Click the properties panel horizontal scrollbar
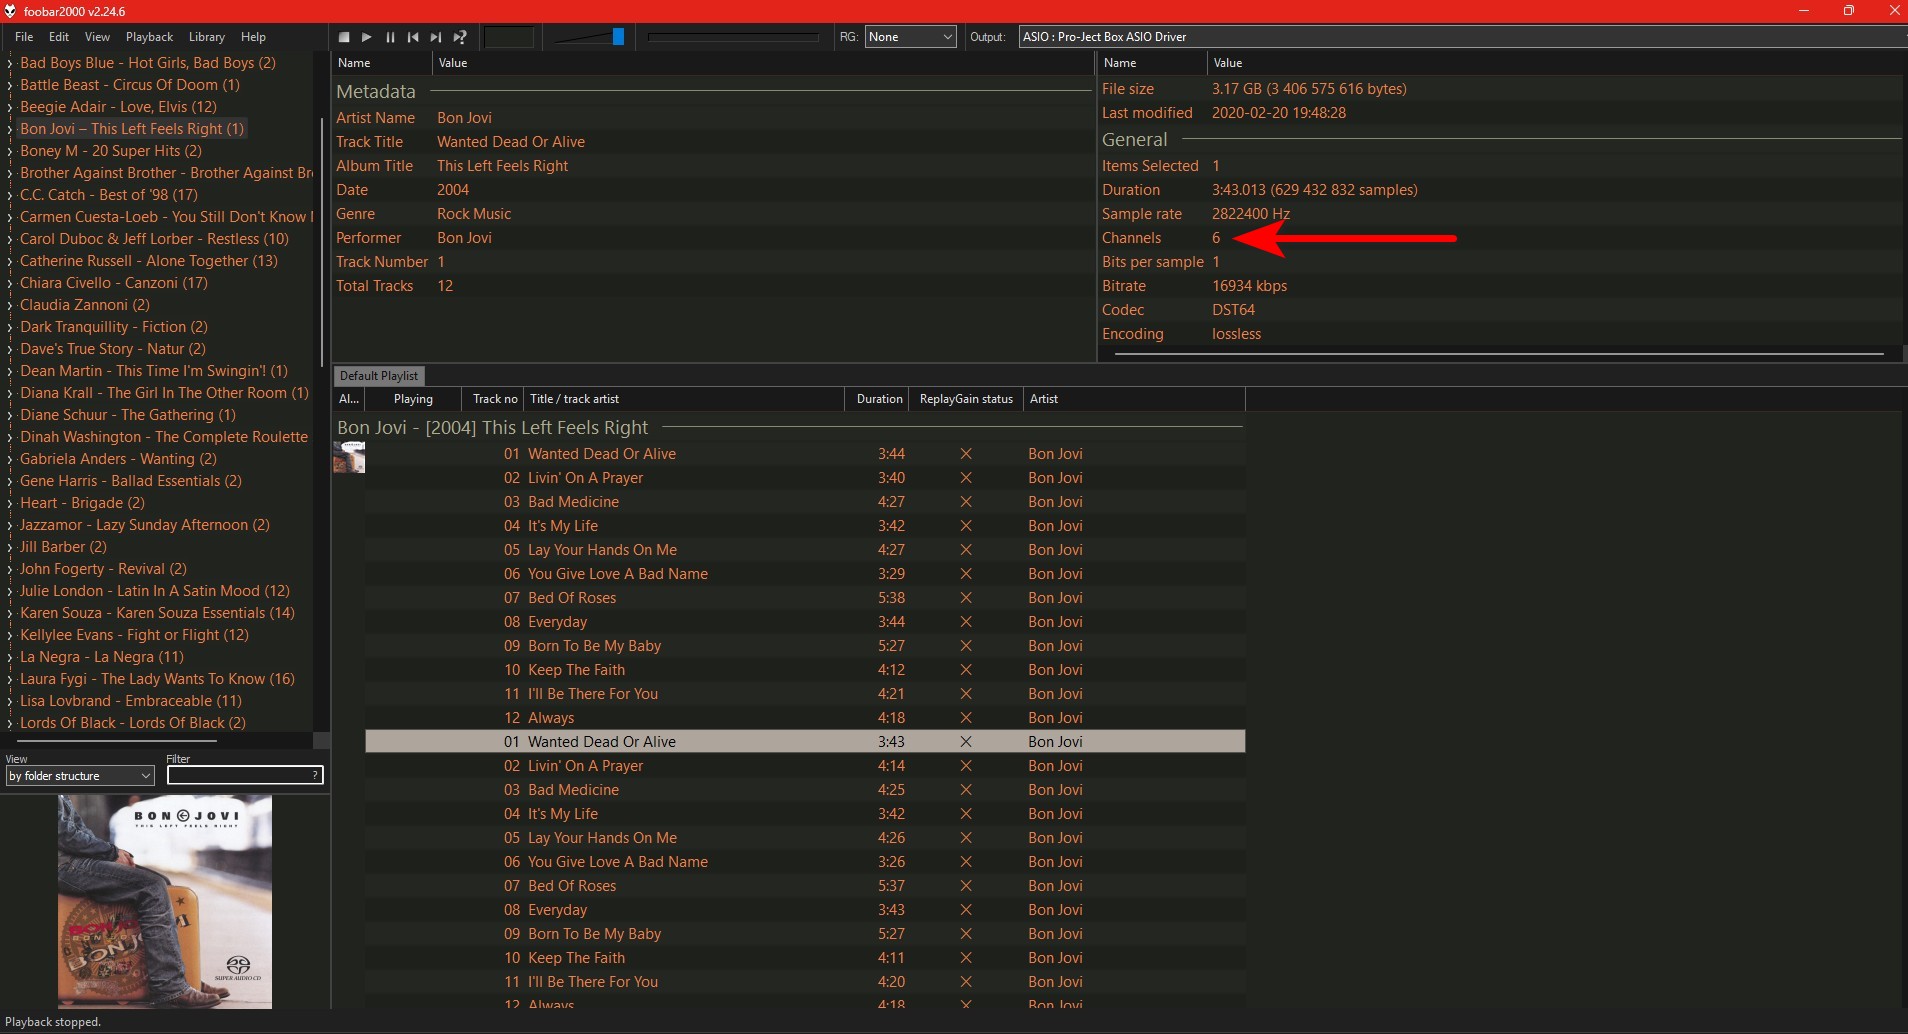 pyautogui.click(x=1499, y=353)
